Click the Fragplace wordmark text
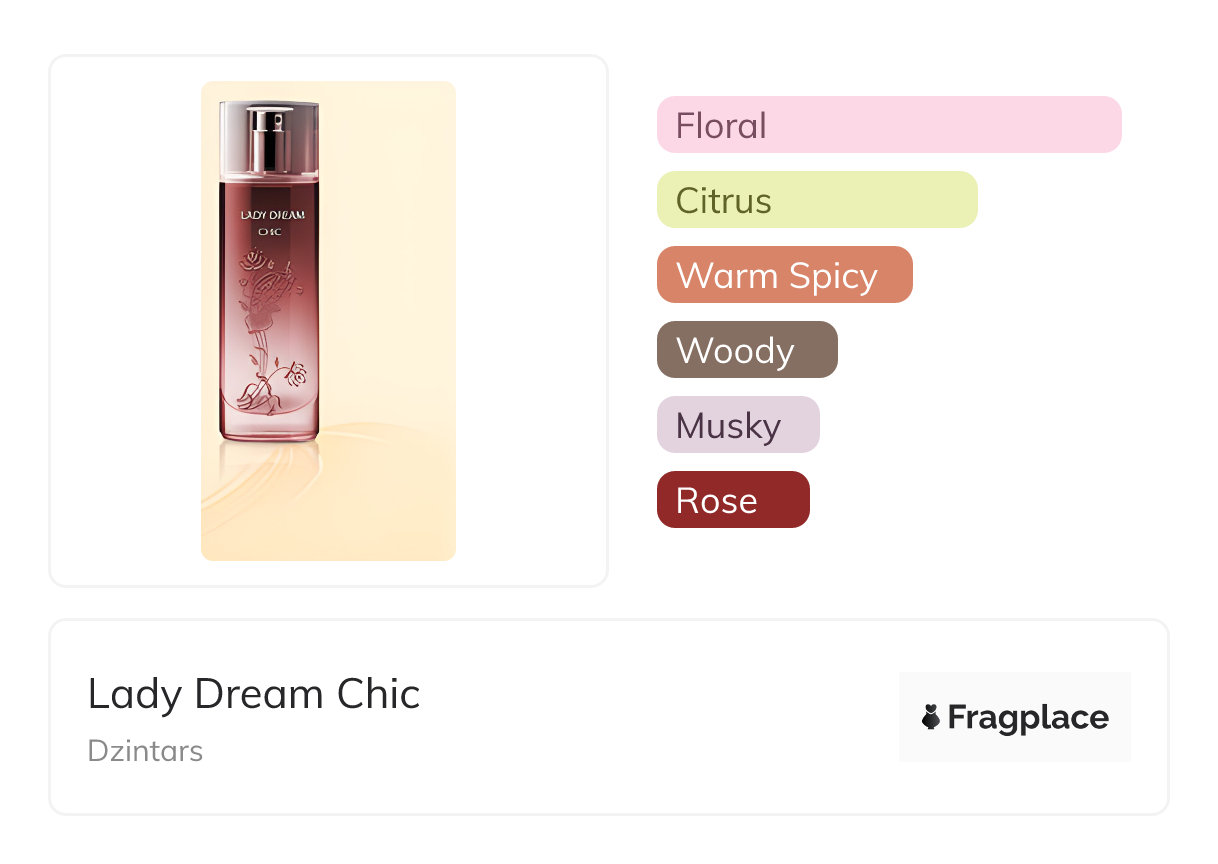Viewport: 1218px width, 864px height. 1028,717
